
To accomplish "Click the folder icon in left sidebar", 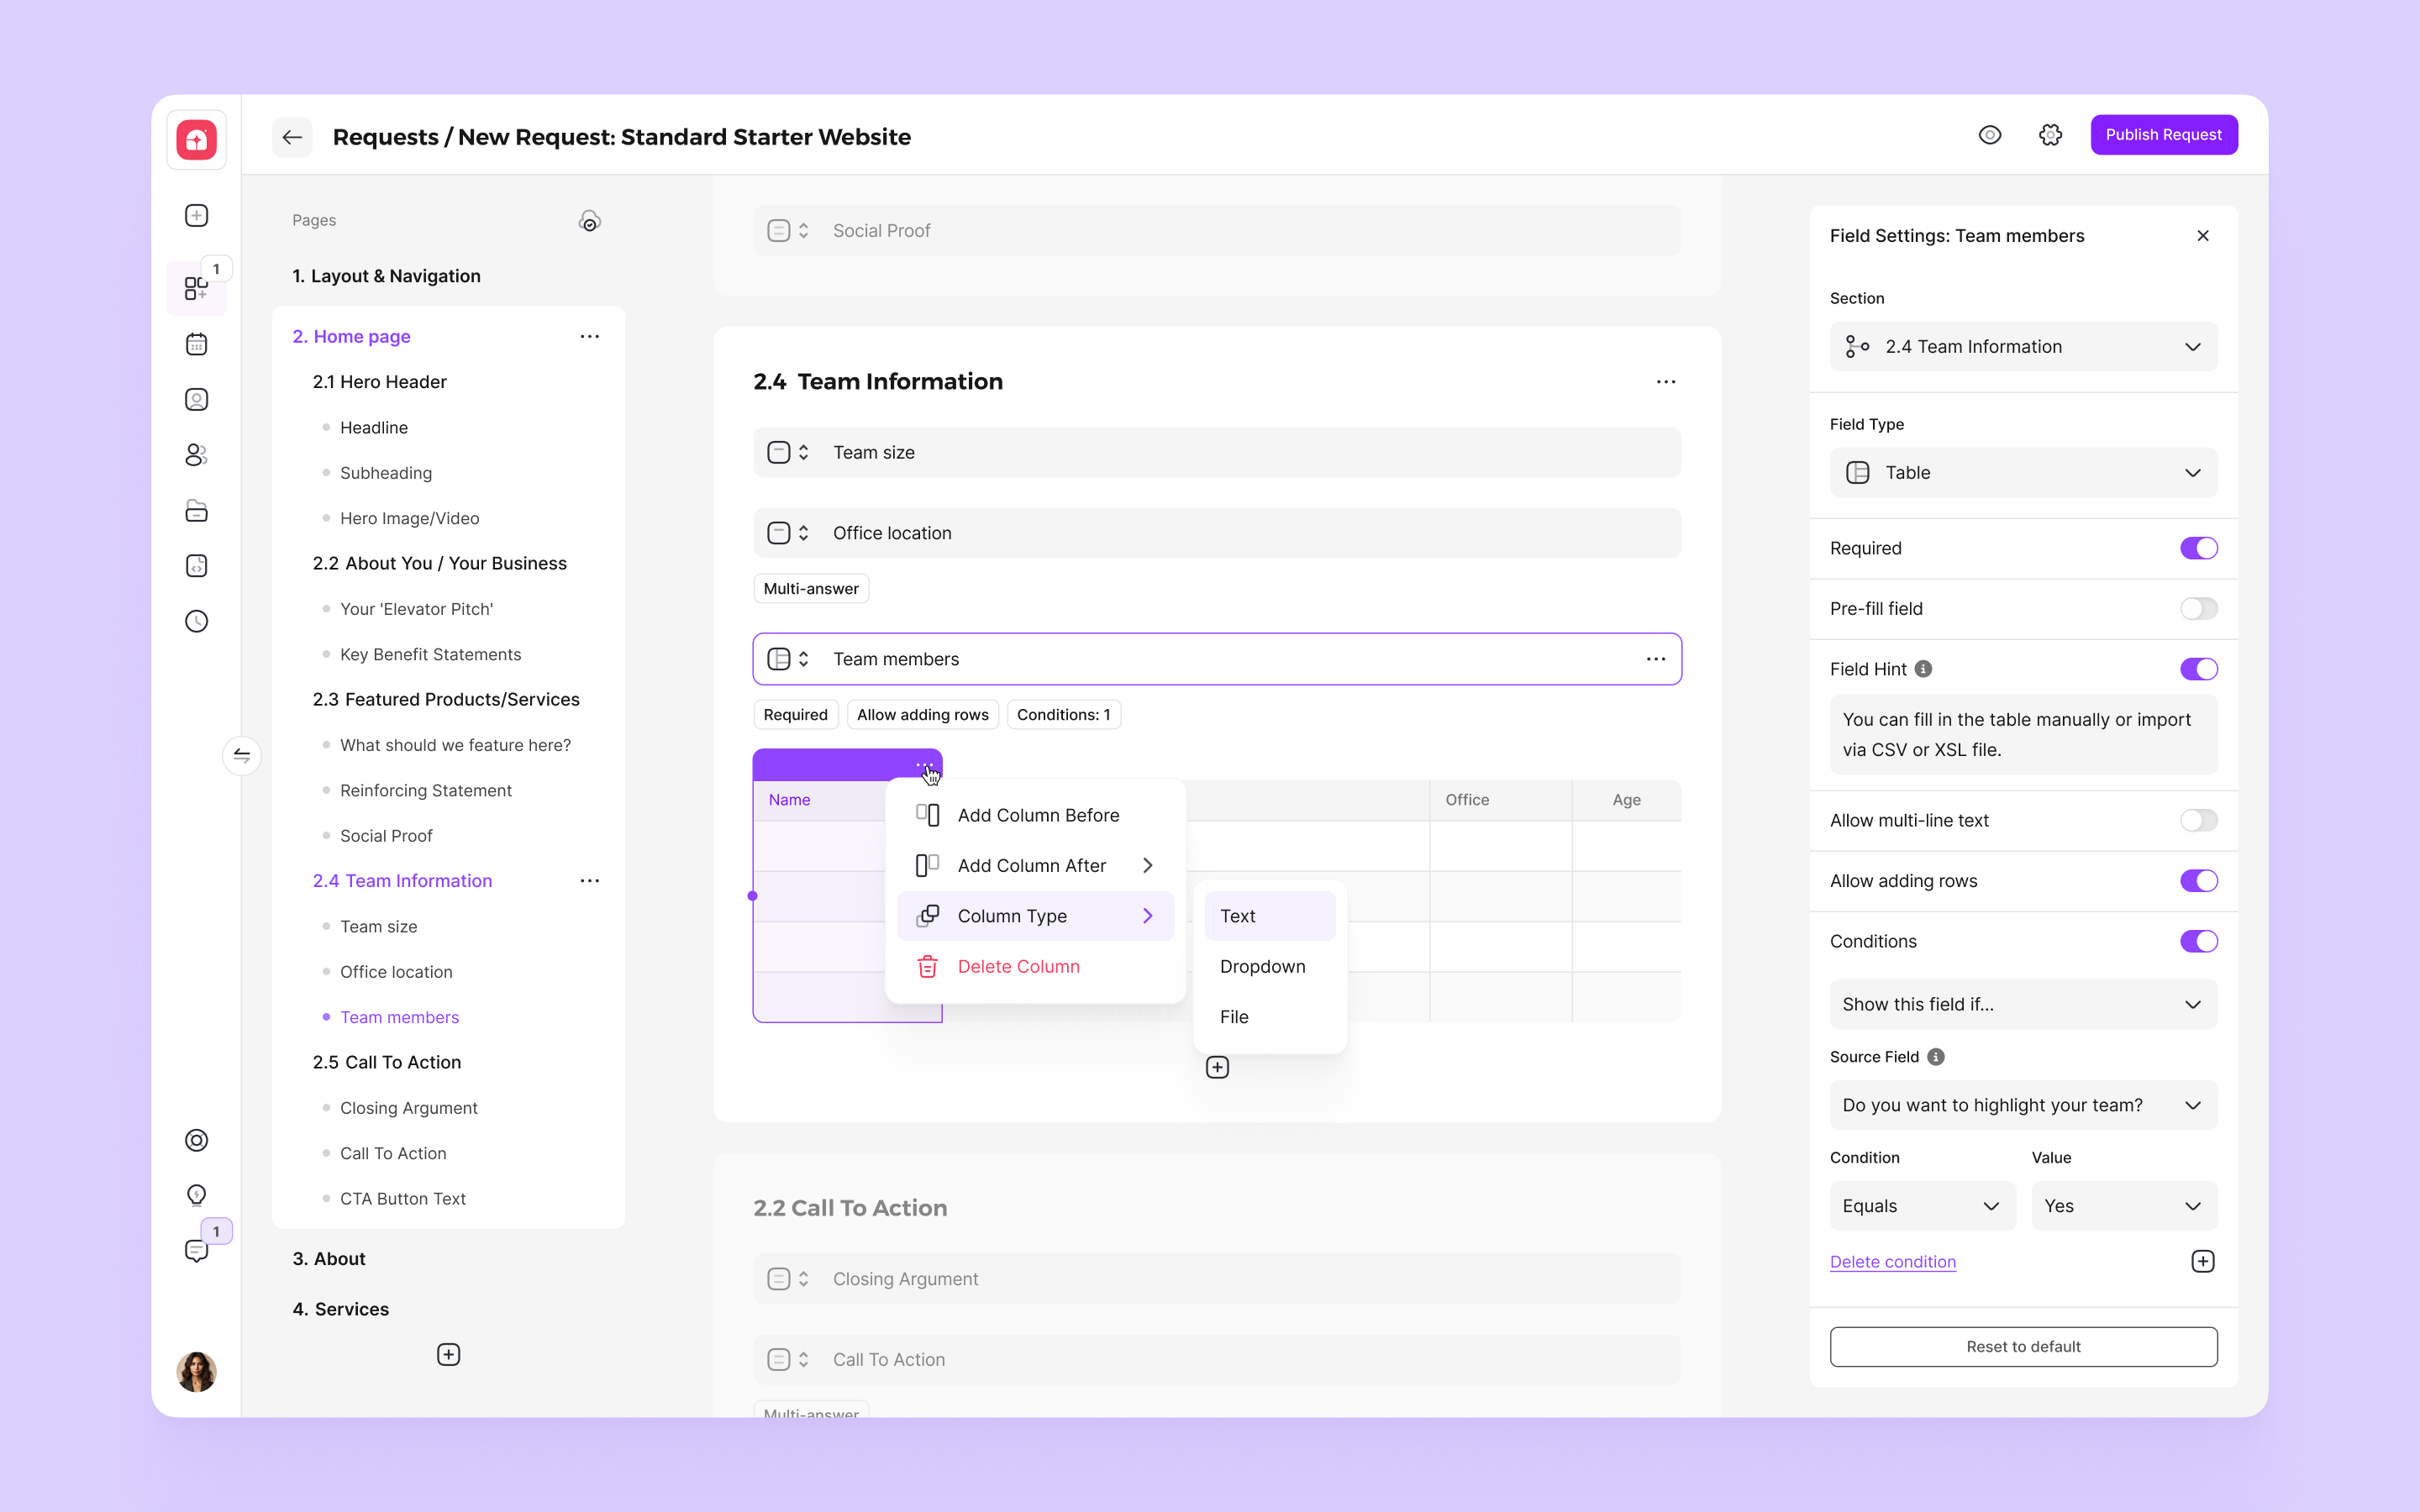I will [x=197, y=511].
